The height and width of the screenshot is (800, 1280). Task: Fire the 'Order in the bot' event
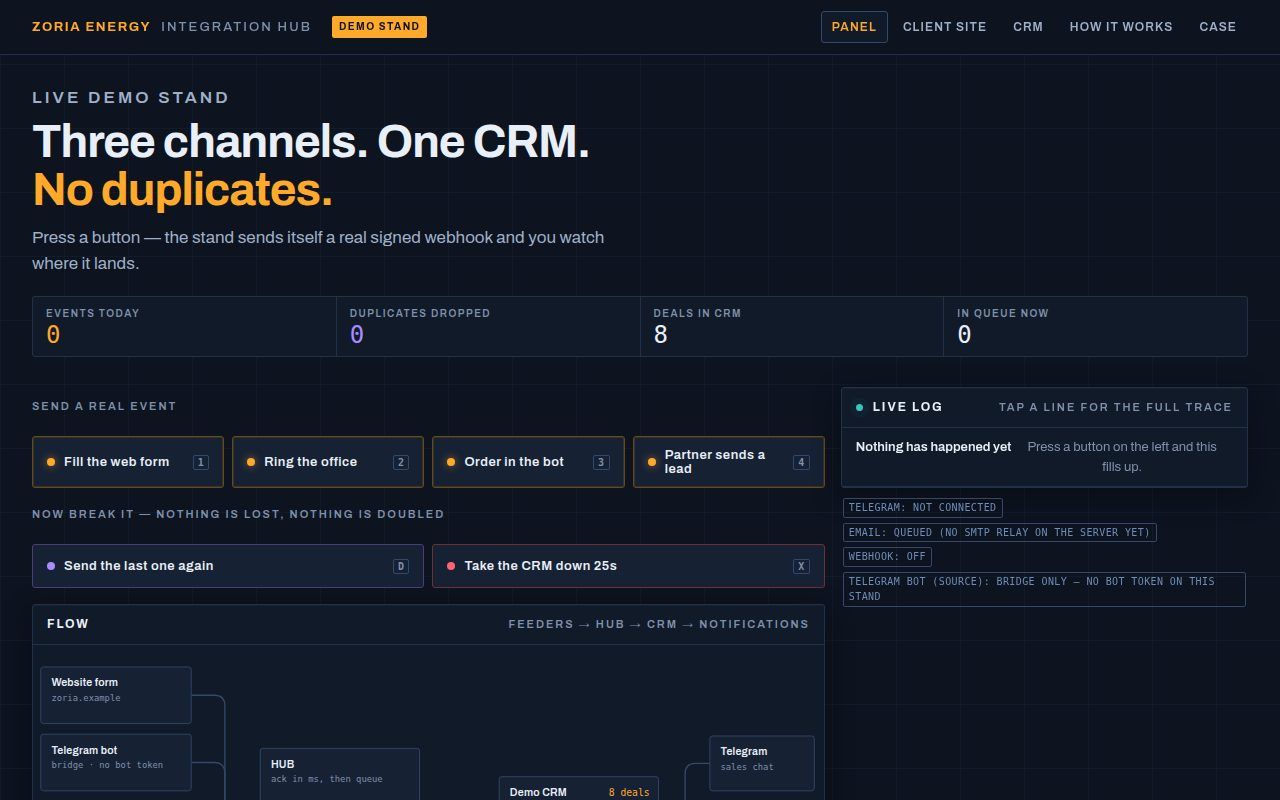(x=528, y=462)
